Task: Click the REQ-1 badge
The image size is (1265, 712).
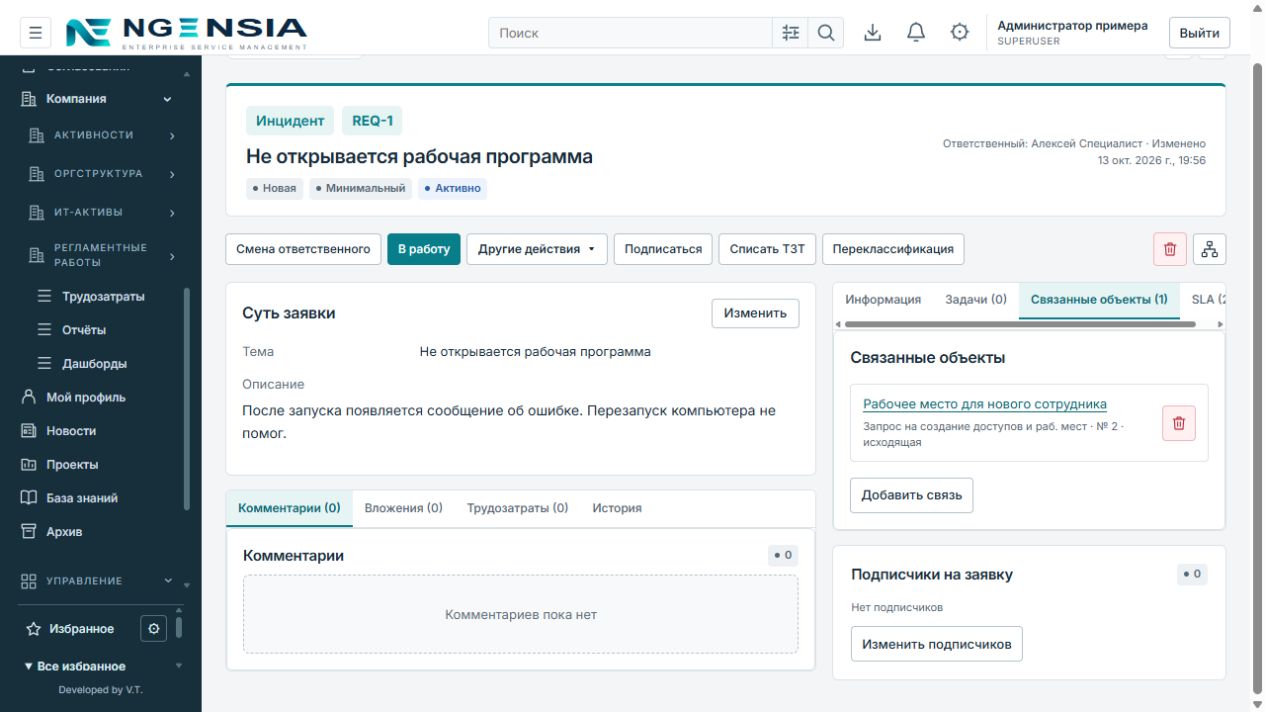Action: pos(372,121)
